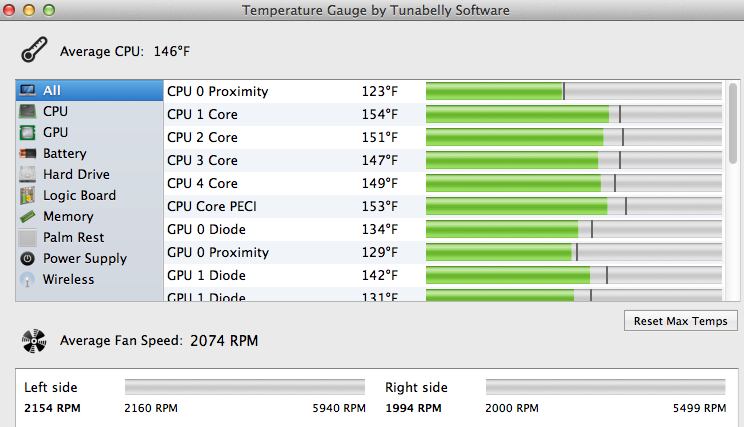The image size is (744, 427).
Task: Click the 2160 RPM minimum label
Action: [151, 408]
